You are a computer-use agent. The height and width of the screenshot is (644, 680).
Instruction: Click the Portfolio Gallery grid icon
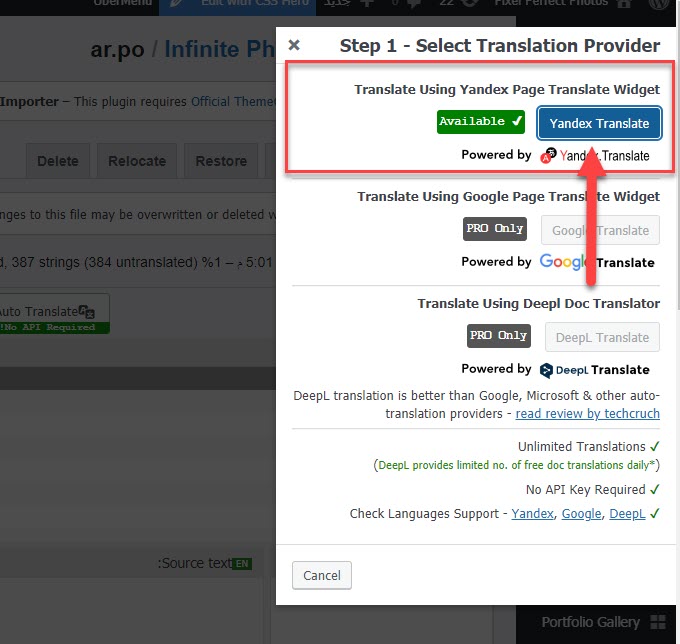pos(658,622)
